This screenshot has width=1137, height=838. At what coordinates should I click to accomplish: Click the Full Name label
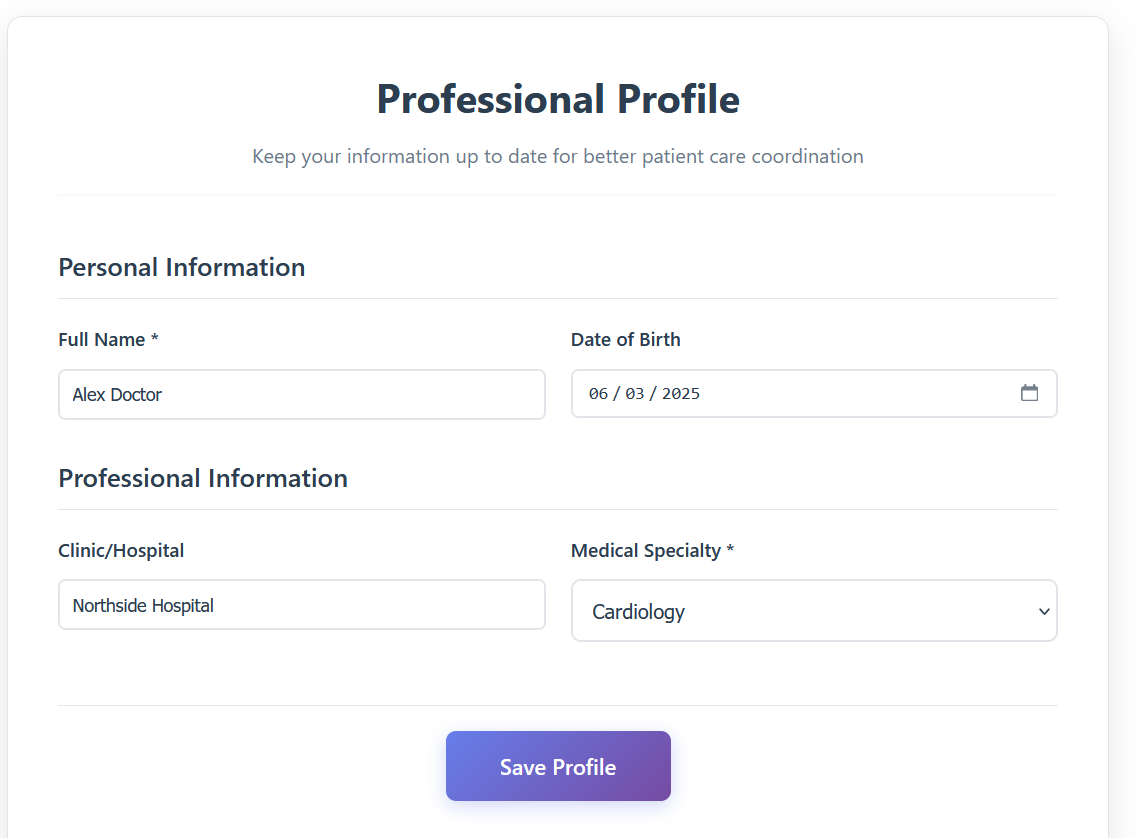click(102, 340)
